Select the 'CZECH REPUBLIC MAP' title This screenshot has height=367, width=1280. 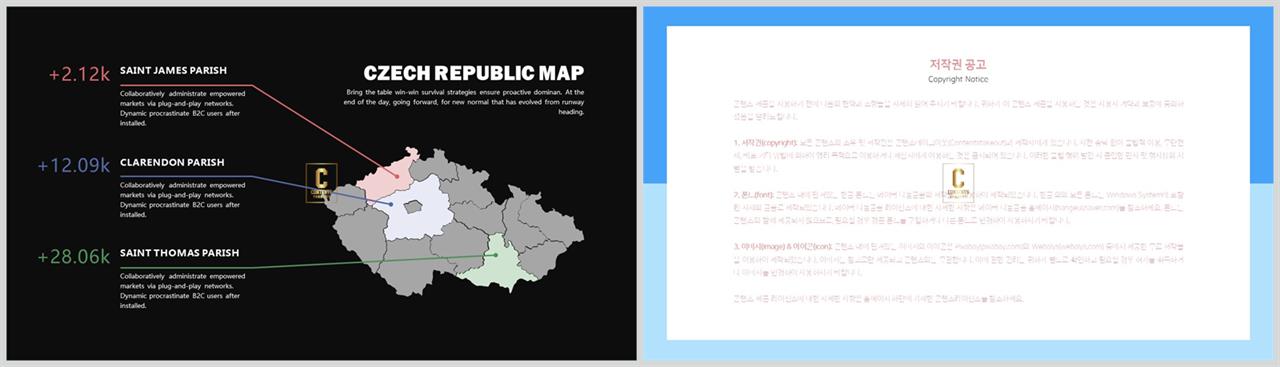pos(474,73)
